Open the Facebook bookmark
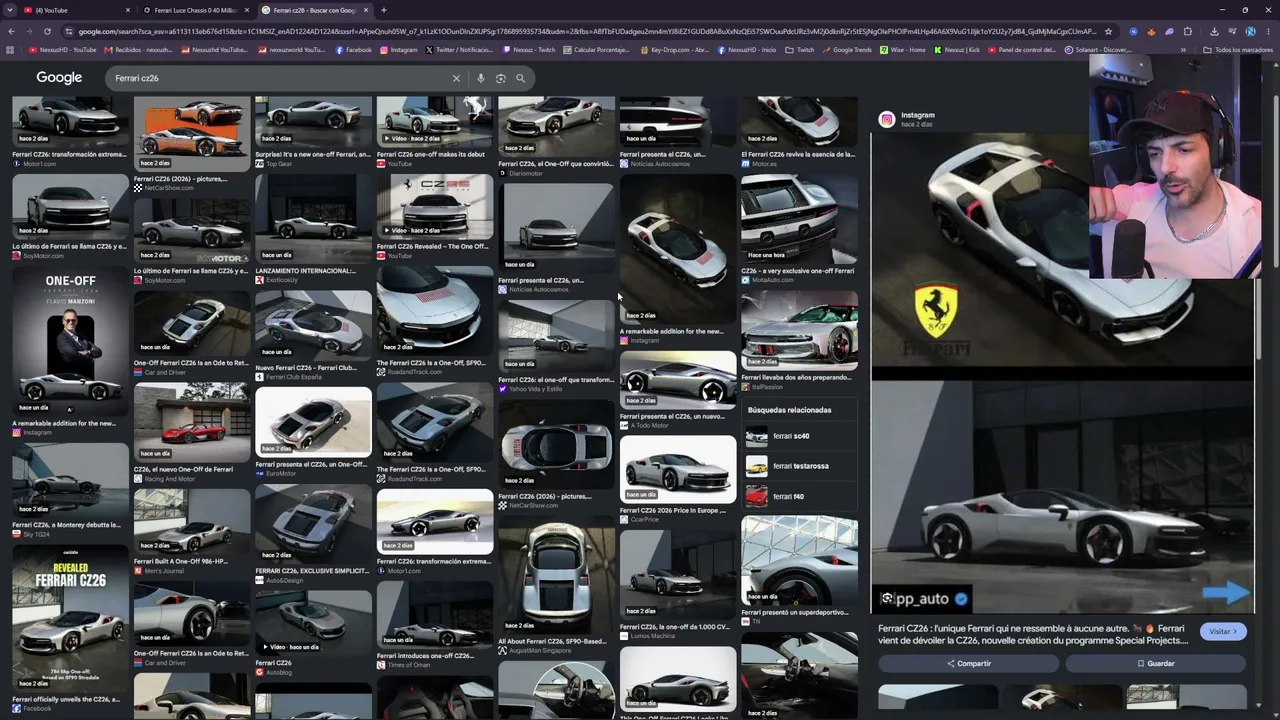Screen dimensions: 1280x720 pos(354,50)
